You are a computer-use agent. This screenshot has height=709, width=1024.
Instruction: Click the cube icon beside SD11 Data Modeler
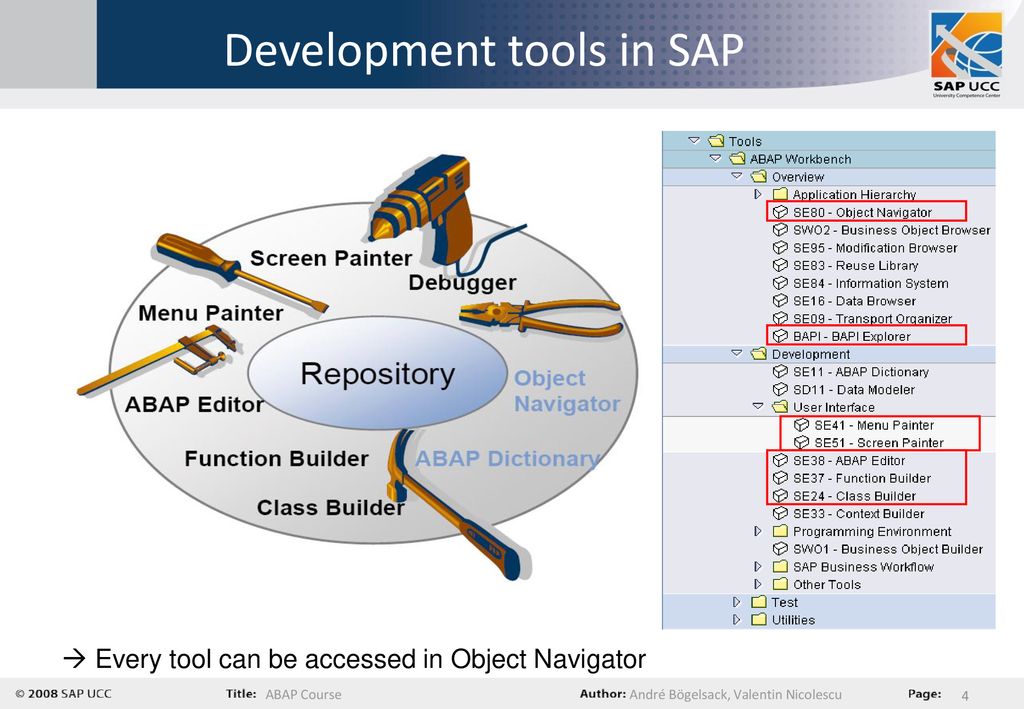pos(780,389)
